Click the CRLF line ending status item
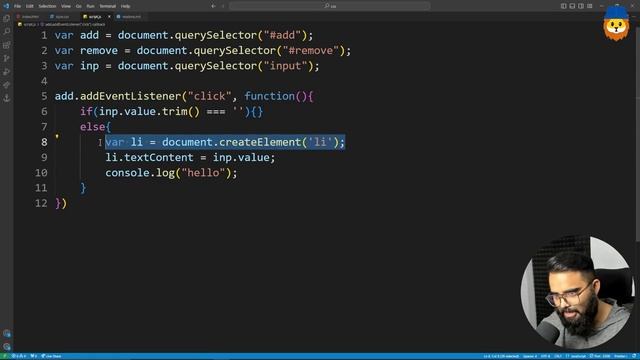Screen dimensions: 640x360 click(x=558, y=356)
